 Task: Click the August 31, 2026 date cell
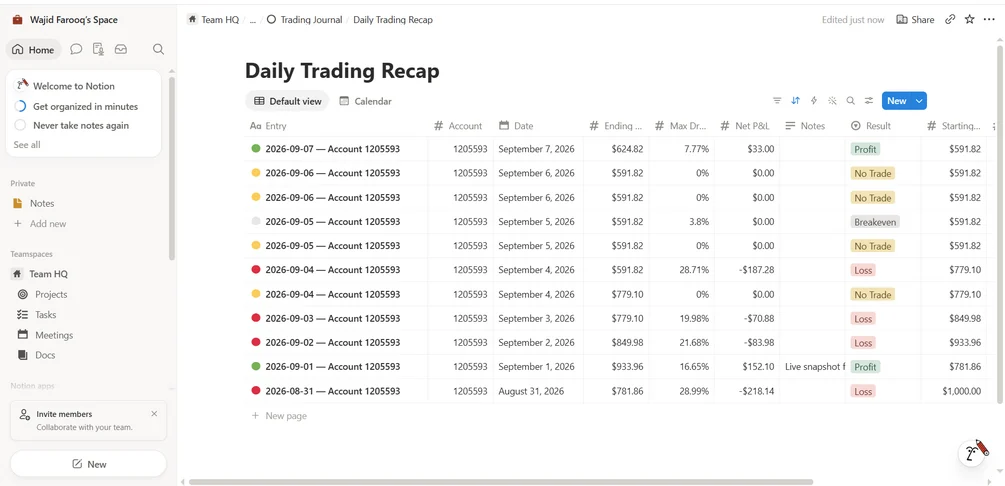coord(538,391)
